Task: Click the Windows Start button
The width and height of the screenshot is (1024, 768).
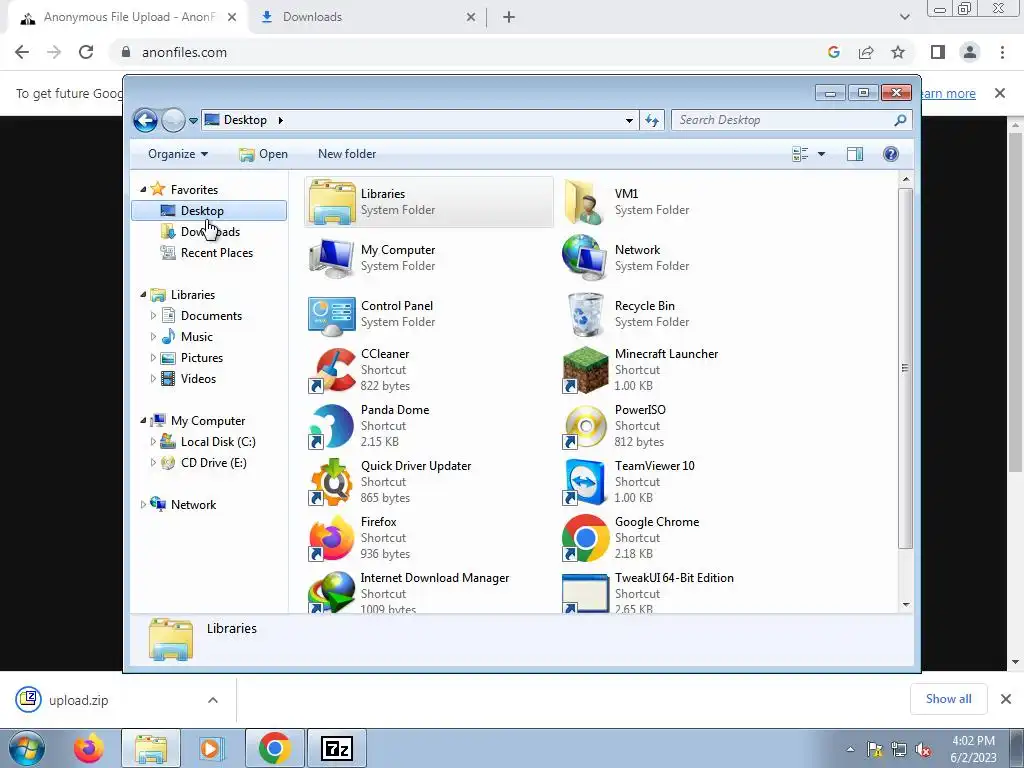Action: tap(26, 748)
